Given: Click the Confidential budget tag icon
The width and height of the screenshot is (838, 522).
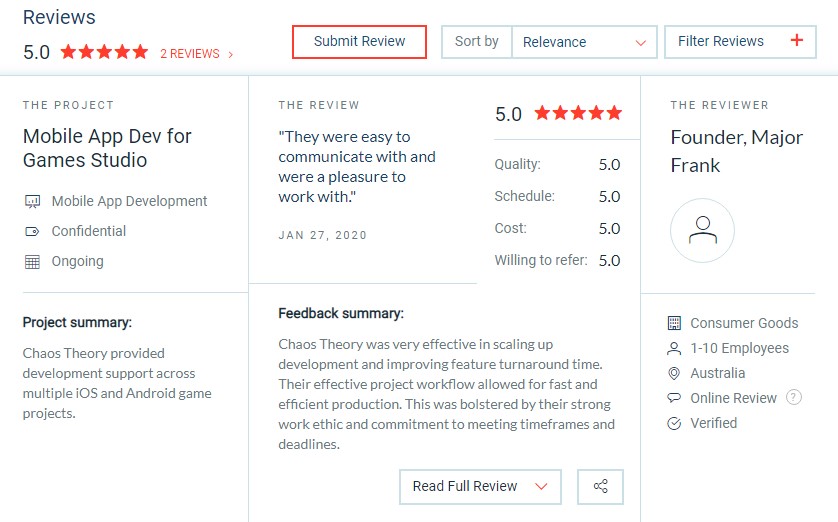Looking at the screenshot, I should [32, 231].
